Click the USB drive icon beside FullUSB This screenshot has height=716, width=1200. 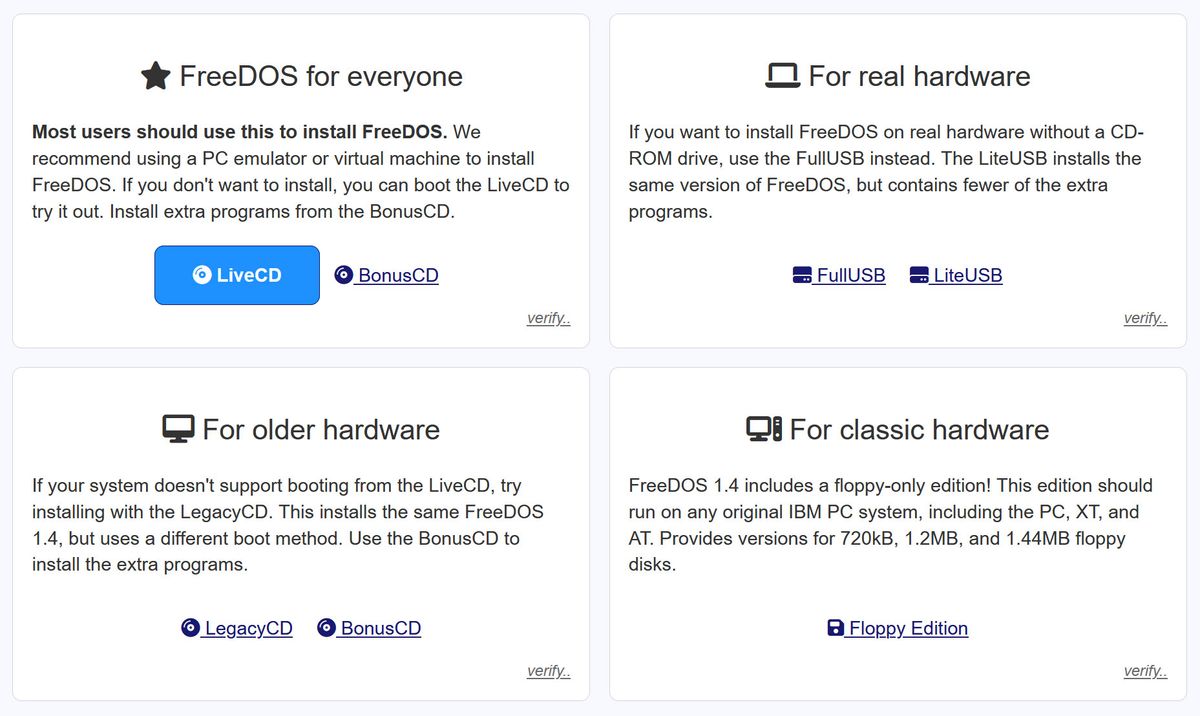[x=801, y=274]
